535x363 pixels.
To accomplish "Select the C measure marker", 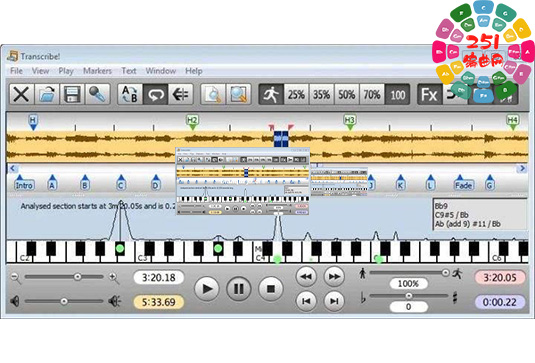I will pyautogui.click(x=121, y=184).
